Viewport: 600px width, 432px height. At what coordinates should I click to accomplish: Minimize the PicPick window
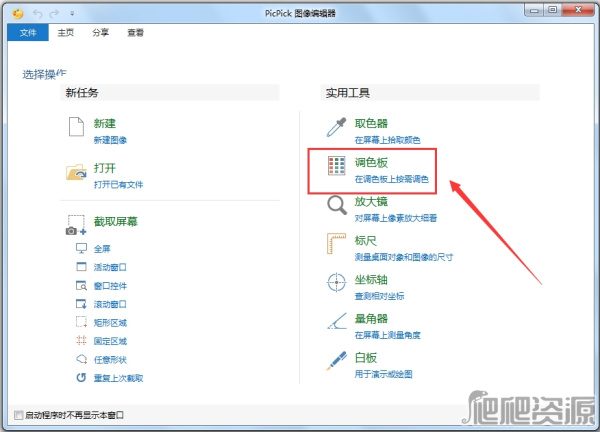[535, 10]
